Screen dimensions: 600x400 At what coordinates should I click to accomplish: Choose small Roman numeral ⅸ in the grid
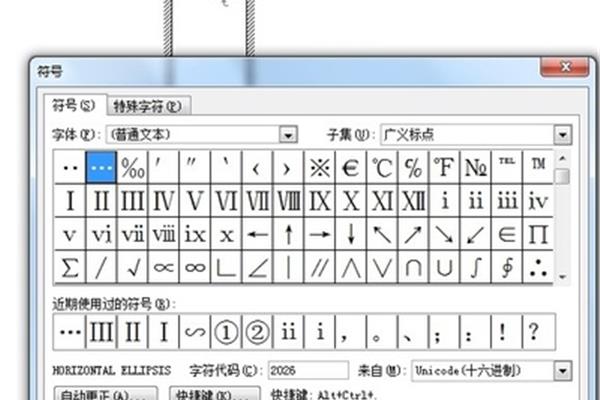[x=195, y=234]
